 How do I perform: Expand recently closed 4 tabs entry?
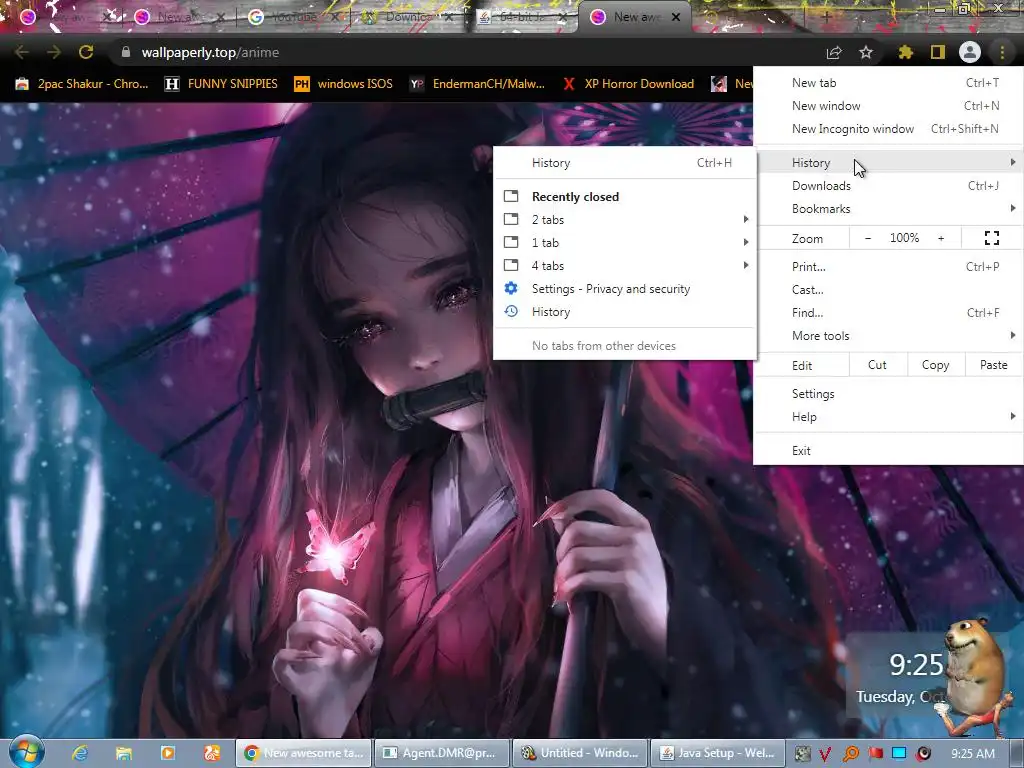pyautogui.click(x=625, y=266)
